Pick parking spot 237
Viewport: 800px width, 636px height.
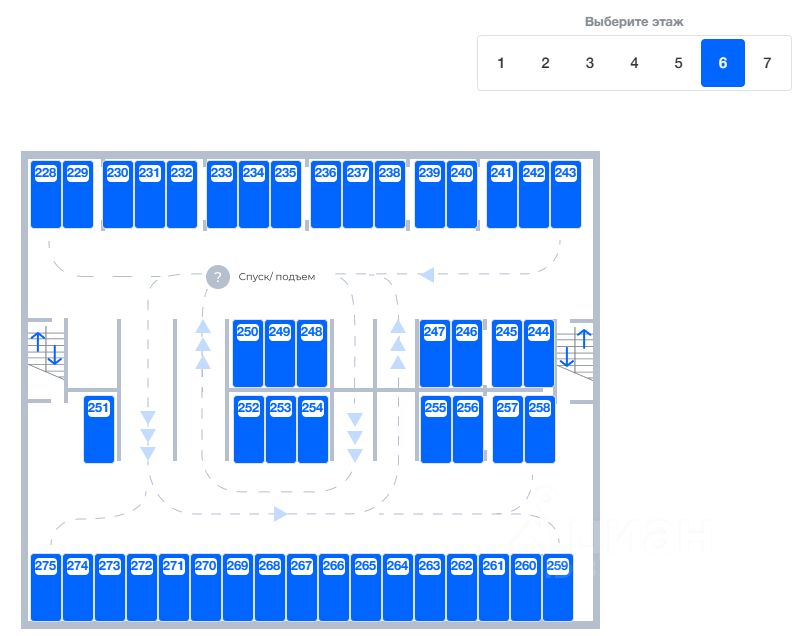coord(358,194)
